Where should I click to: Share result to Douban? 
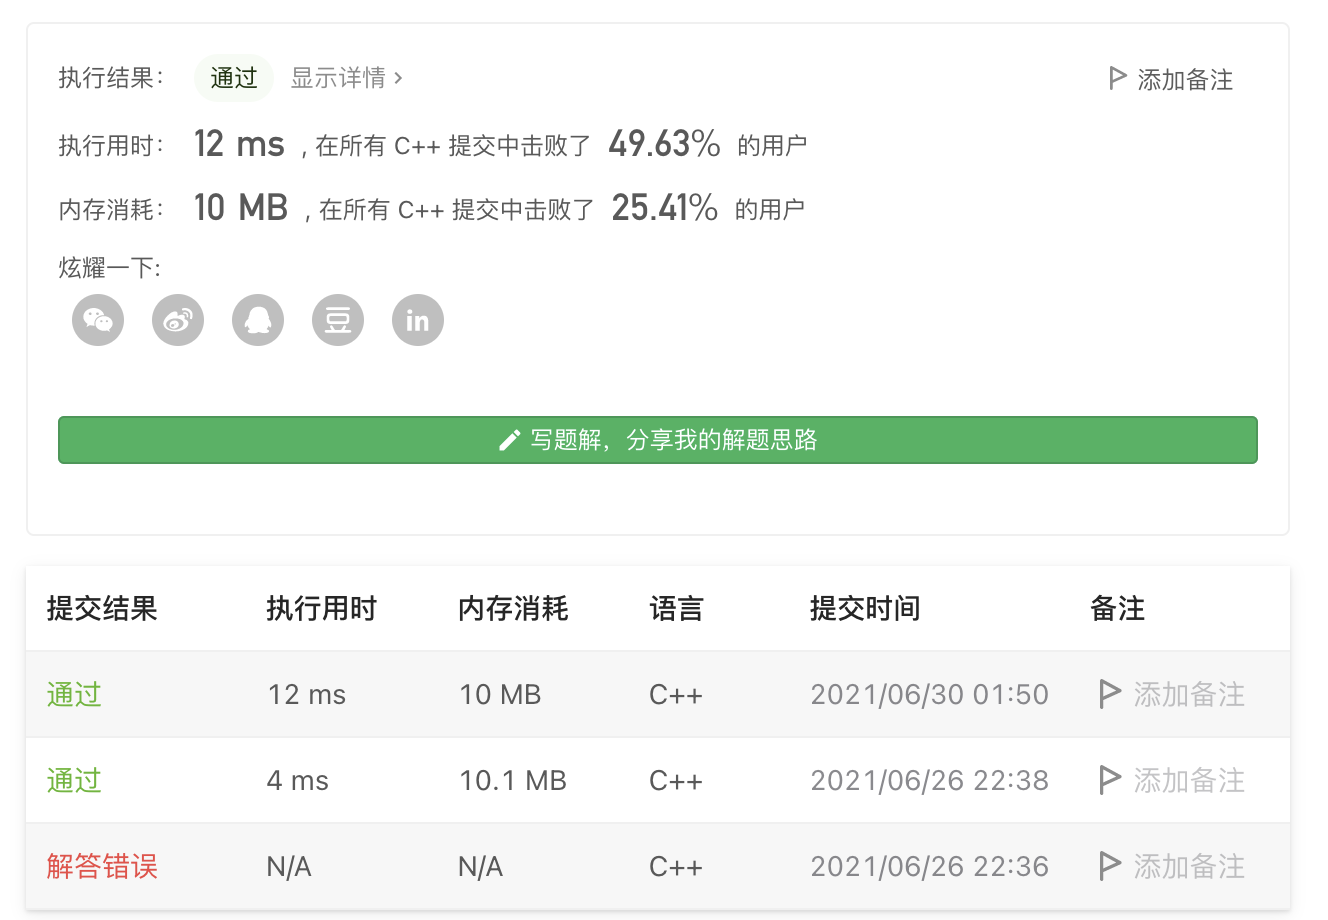(338, 320)
